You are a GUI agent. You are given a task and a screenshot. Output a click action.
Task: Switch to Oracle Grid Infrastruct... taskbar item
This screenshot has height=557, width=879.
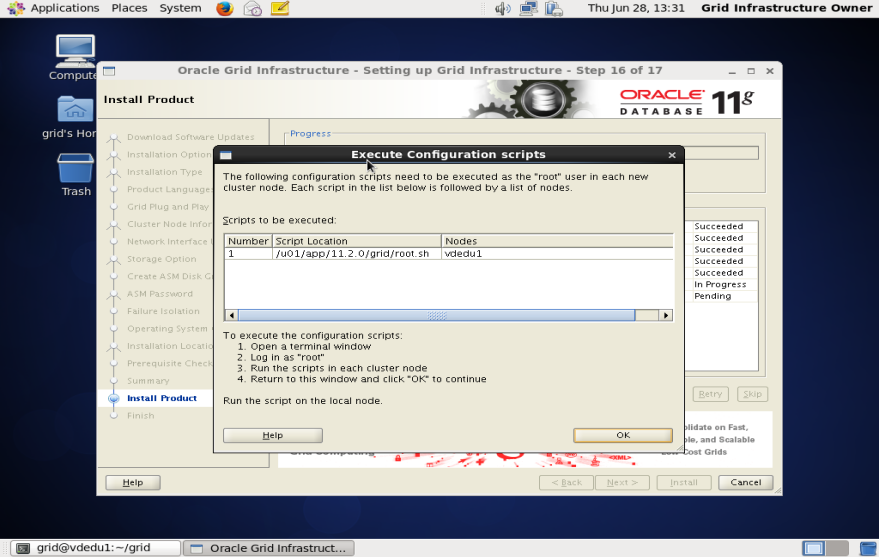(270, 548)
